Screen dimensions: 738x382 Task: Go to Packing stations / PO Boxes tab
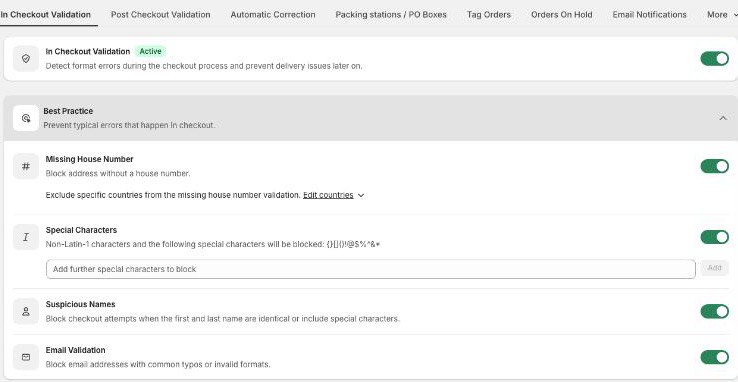tap(391, 15)
